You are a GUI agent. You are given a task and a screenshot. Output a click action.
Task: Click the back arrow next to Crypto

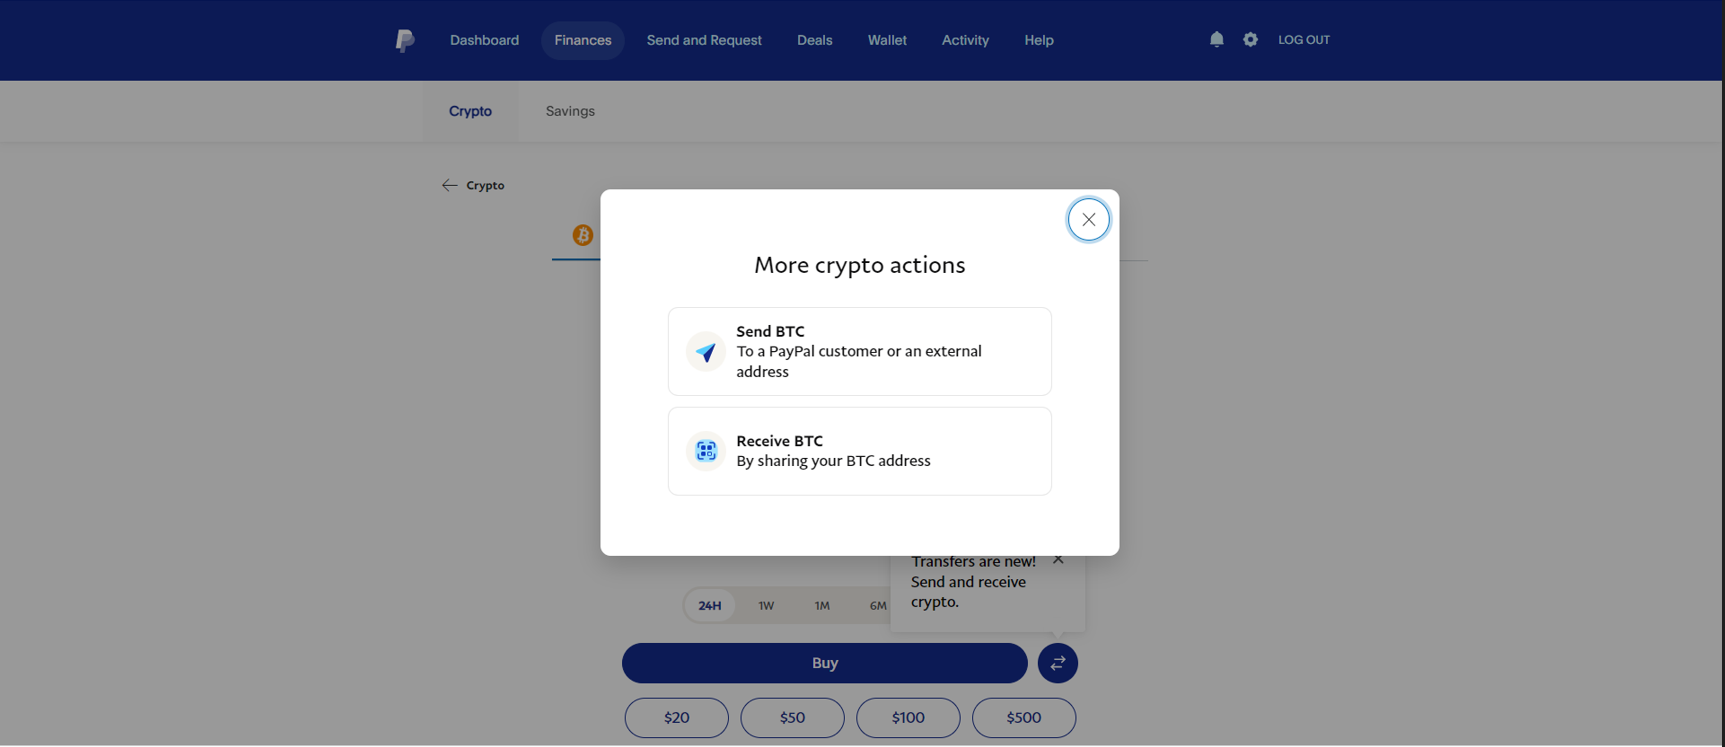(449, 185)
